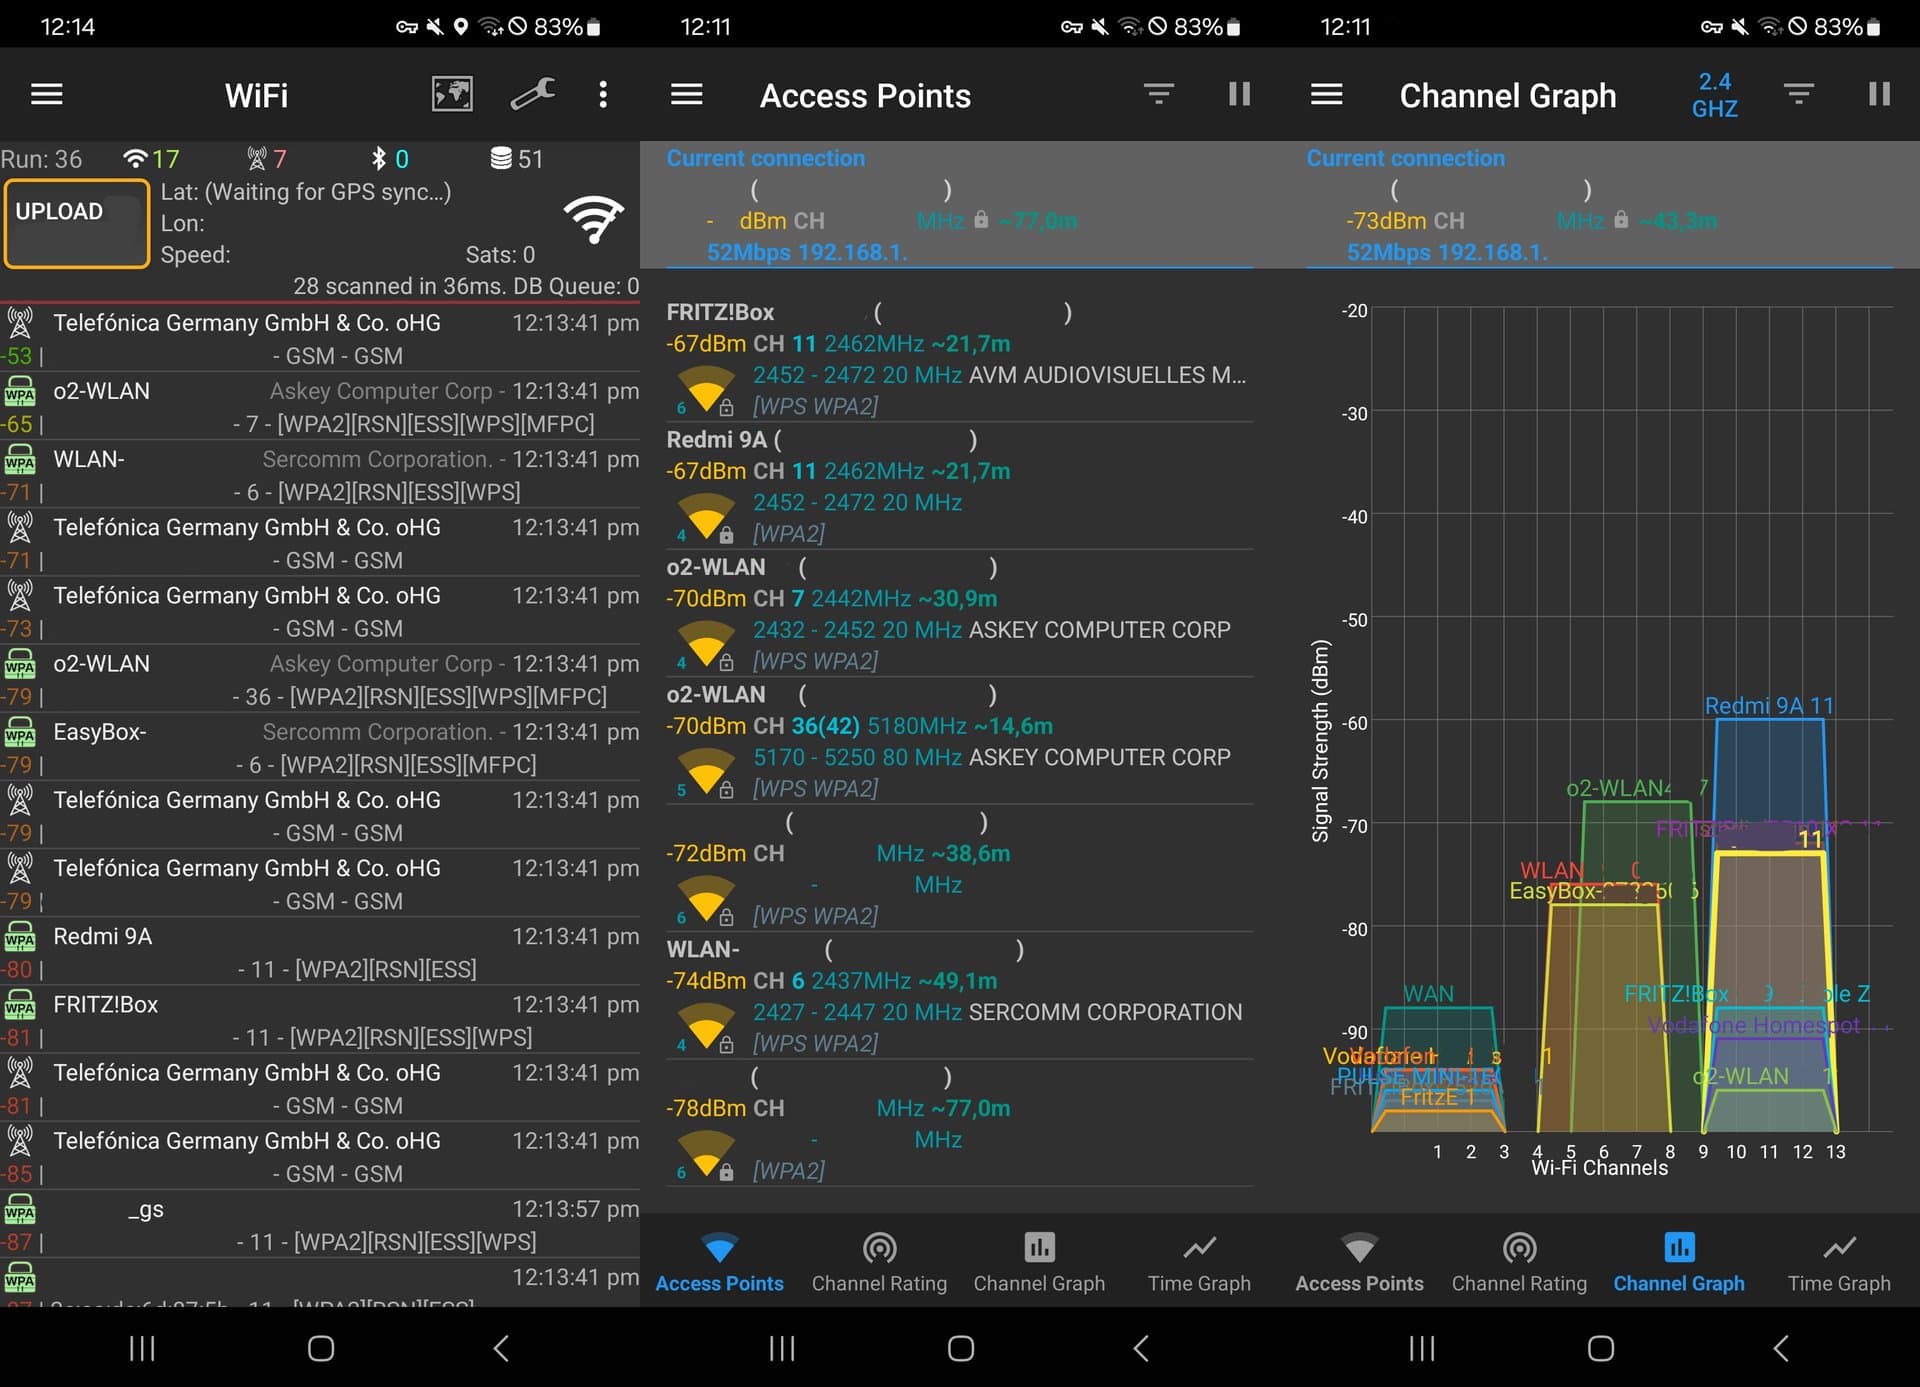
Task: Open the o2-WLAN CH 36(42) 5180MHz entry
Action: (x=959, y=741)
